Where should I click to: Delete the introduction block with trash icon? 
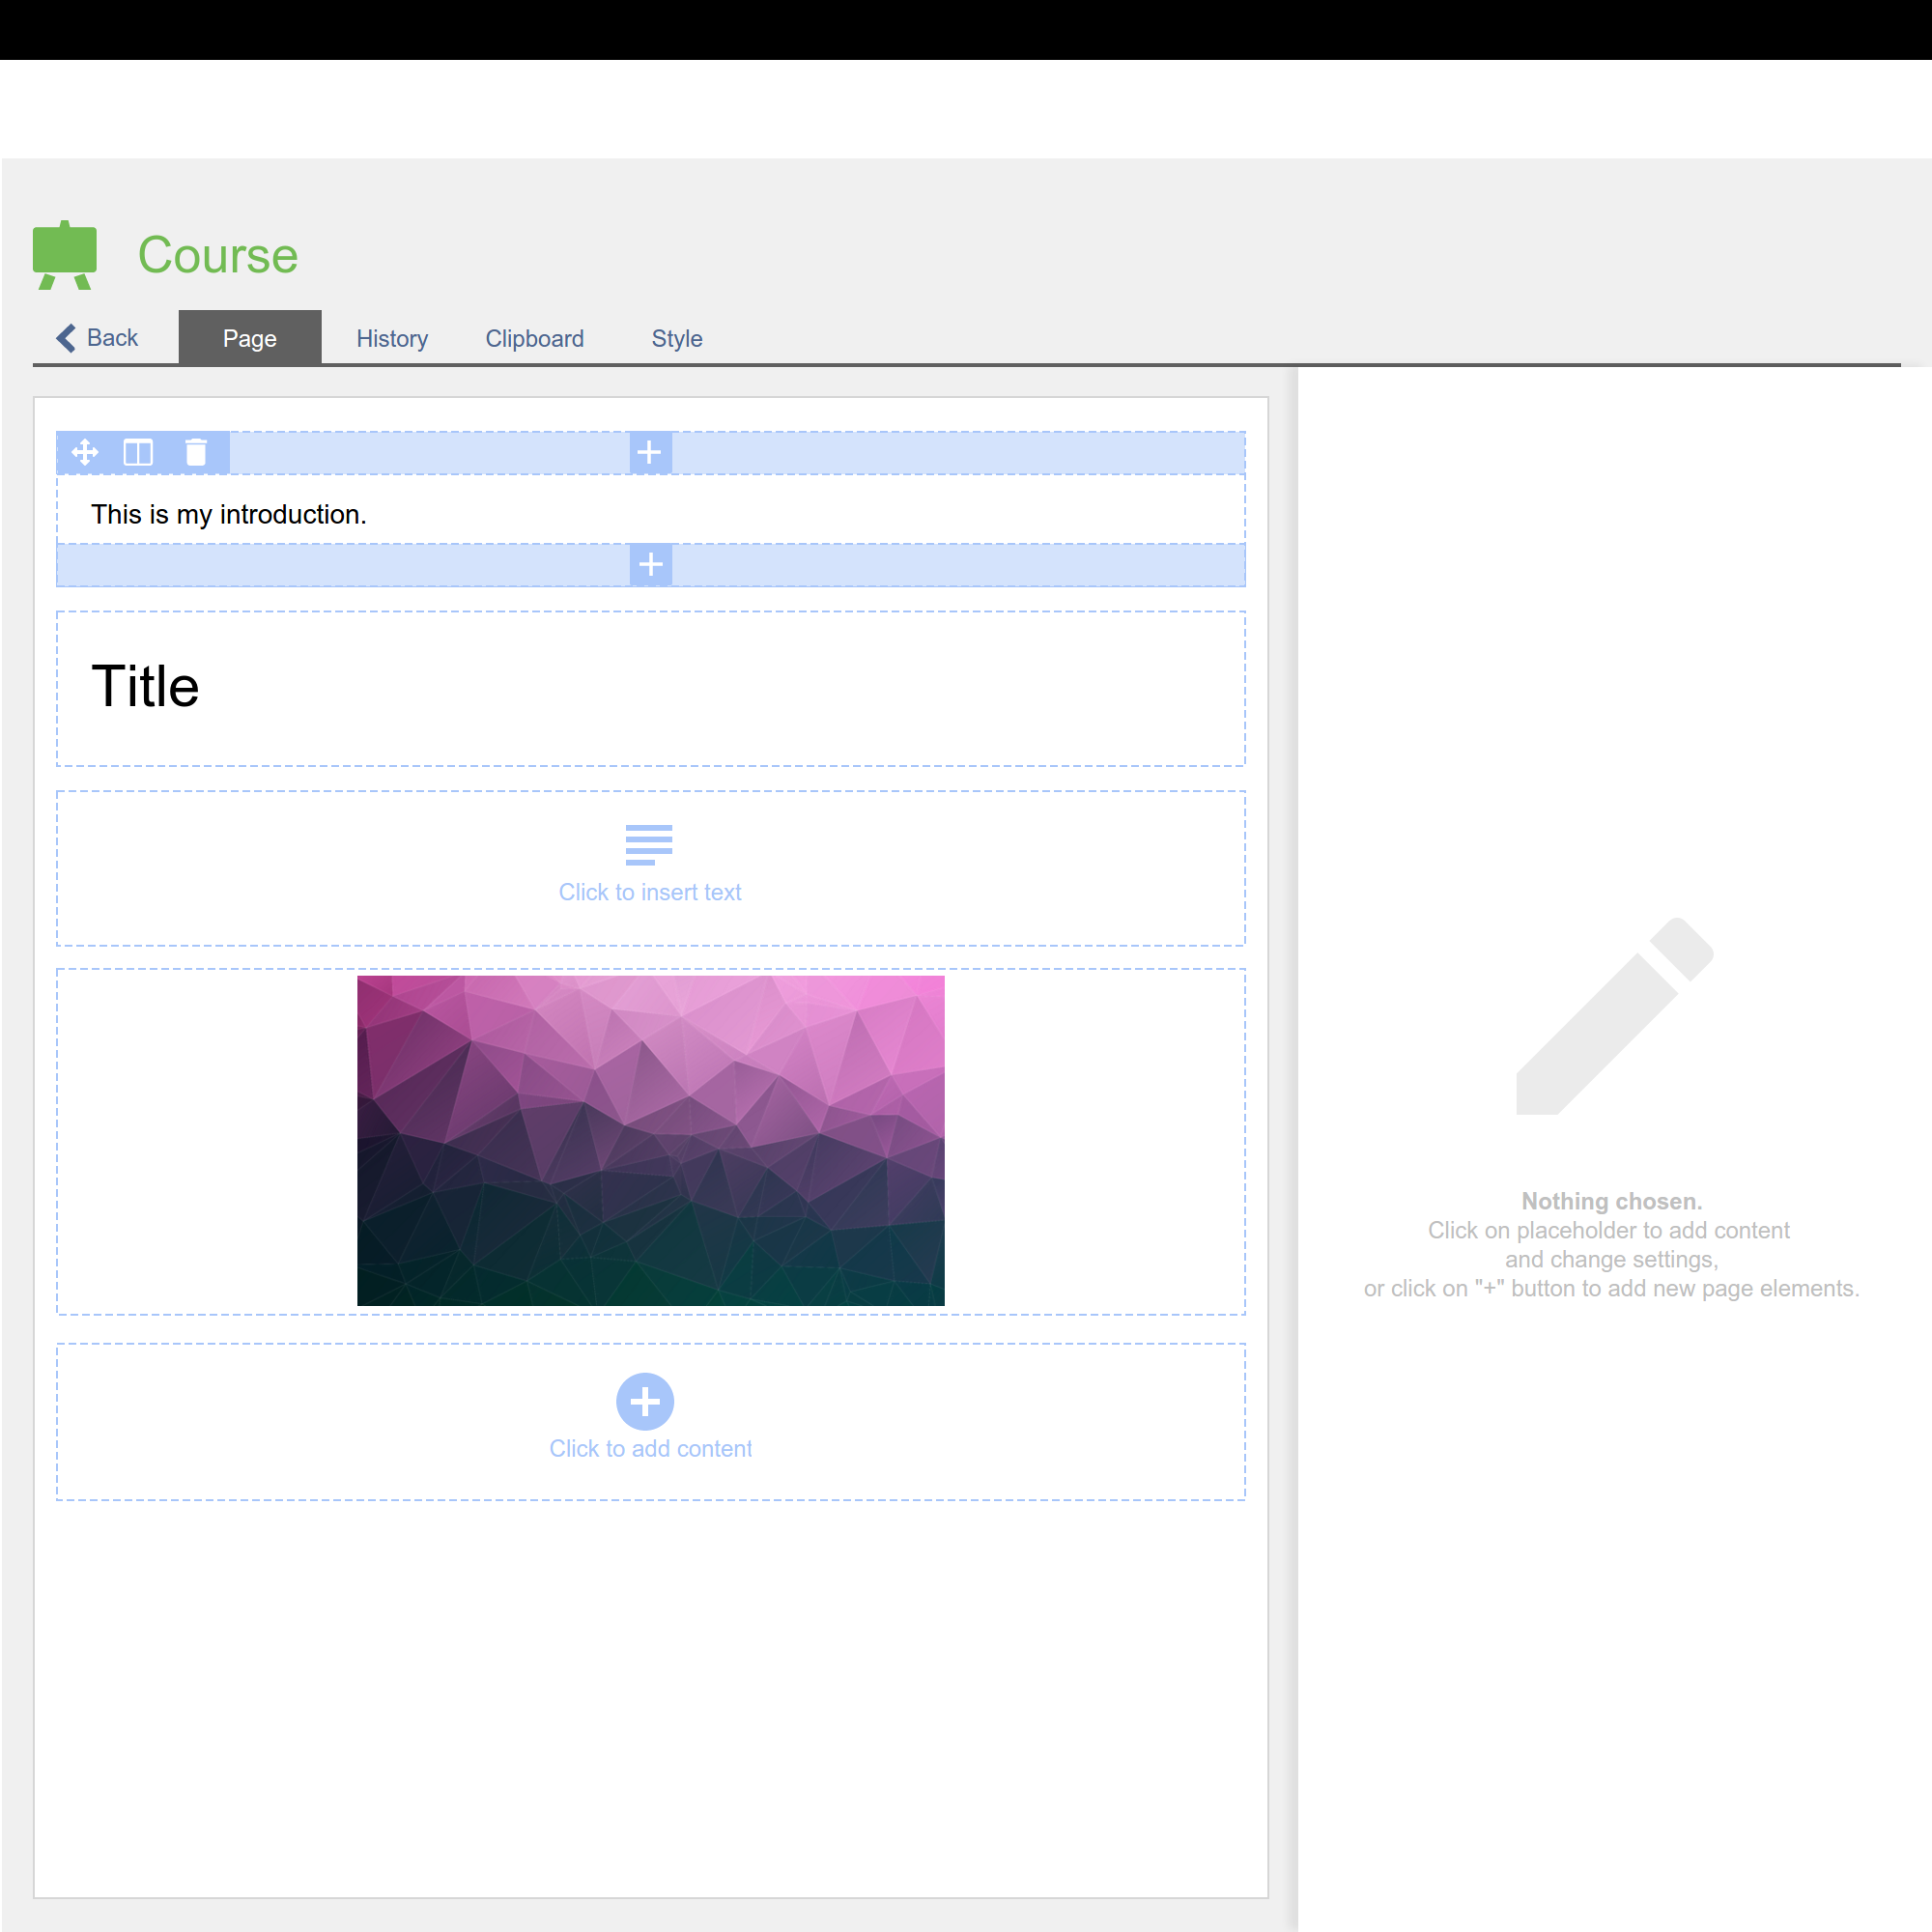pos(196,453)
